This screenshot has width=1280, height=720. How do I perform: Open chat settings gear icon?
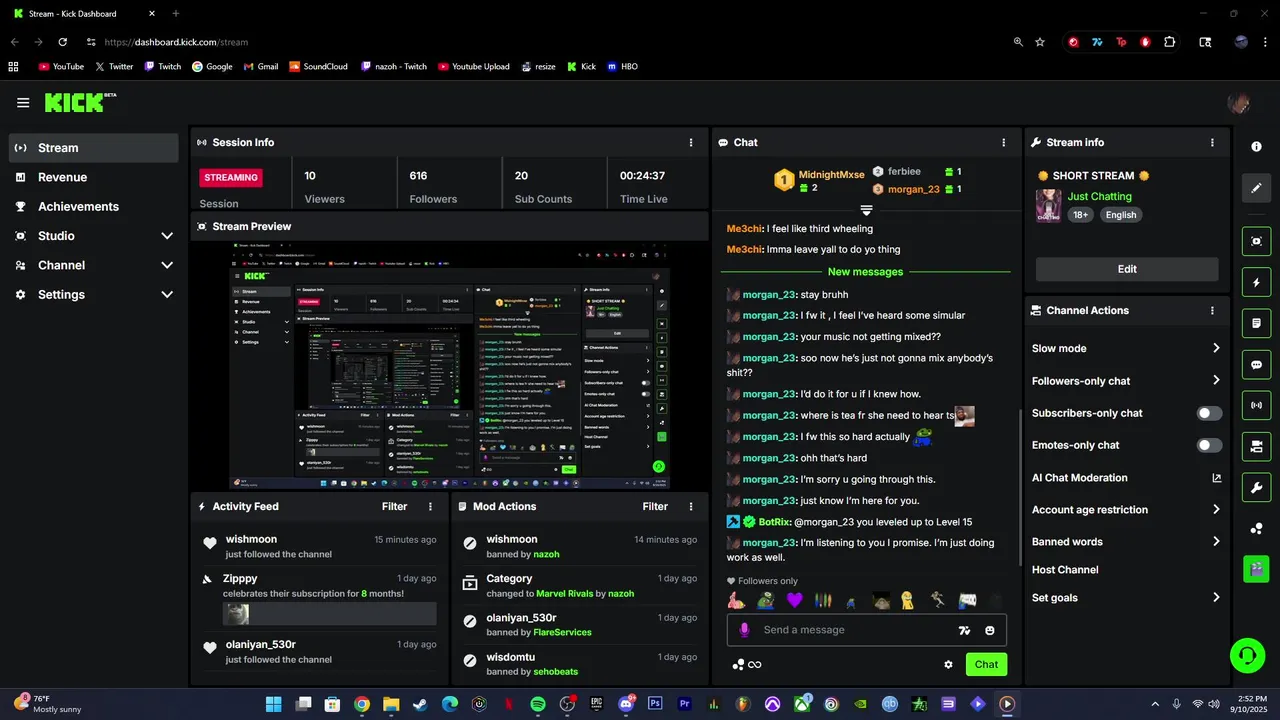[948, 664]
